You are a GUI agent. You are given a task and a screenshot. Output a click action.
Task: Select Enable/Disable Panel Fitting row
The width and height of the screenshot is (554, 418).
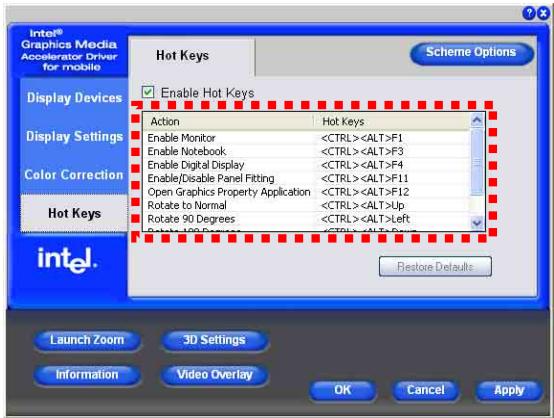(x=306, y=178)
